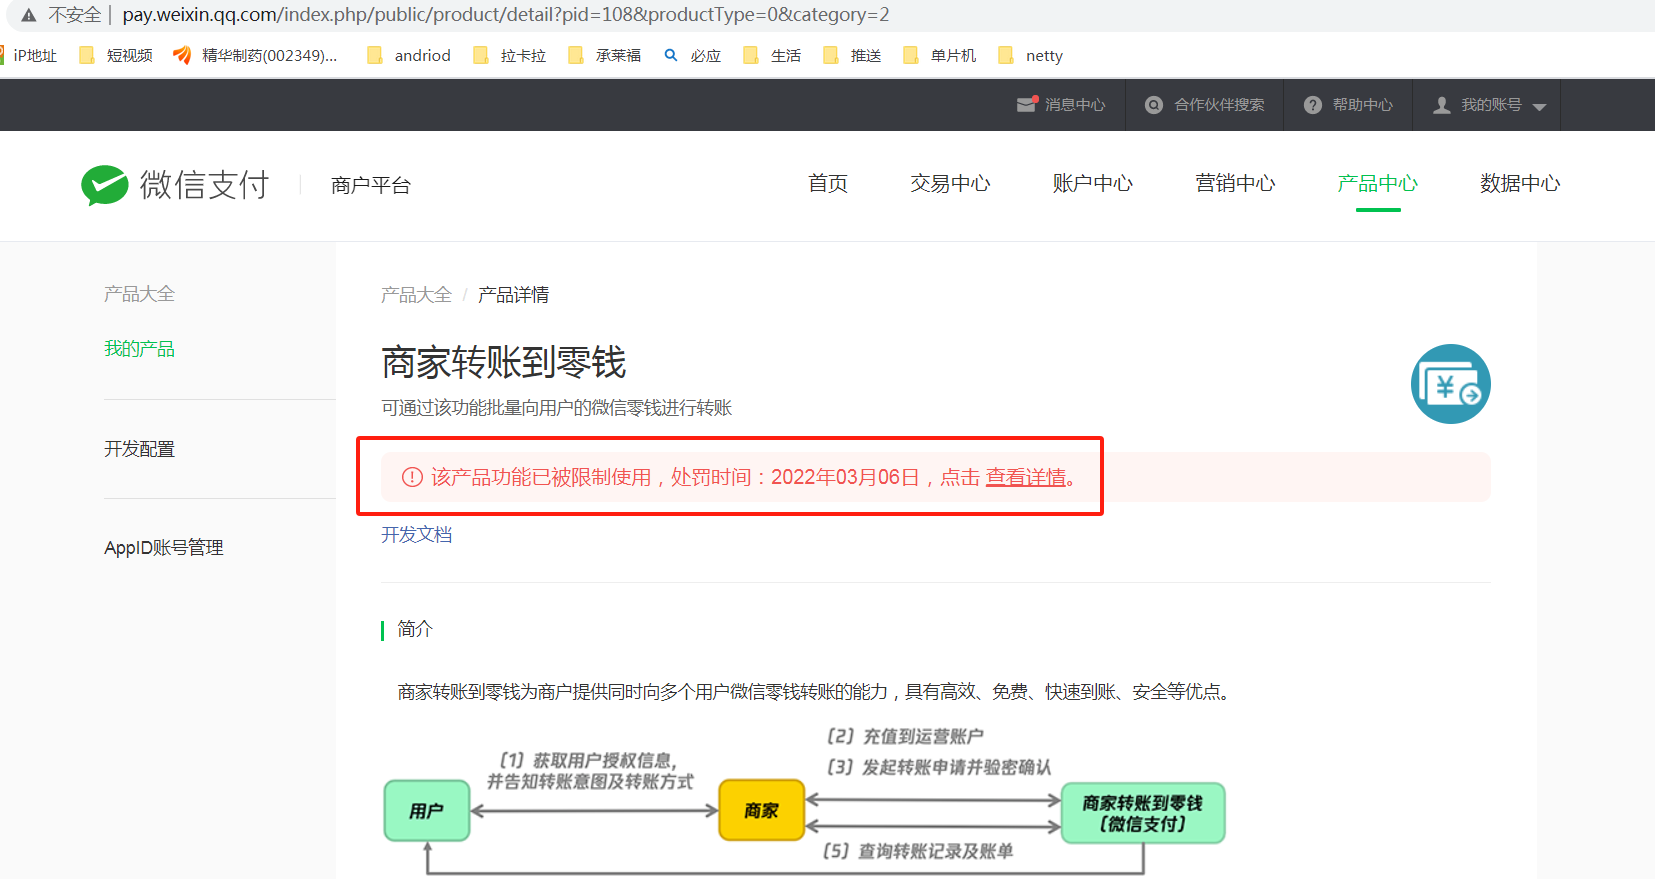This screenshot has width=1655, height=879.
Task: Open the 开发文档 link
Action: tap(416, 535)
